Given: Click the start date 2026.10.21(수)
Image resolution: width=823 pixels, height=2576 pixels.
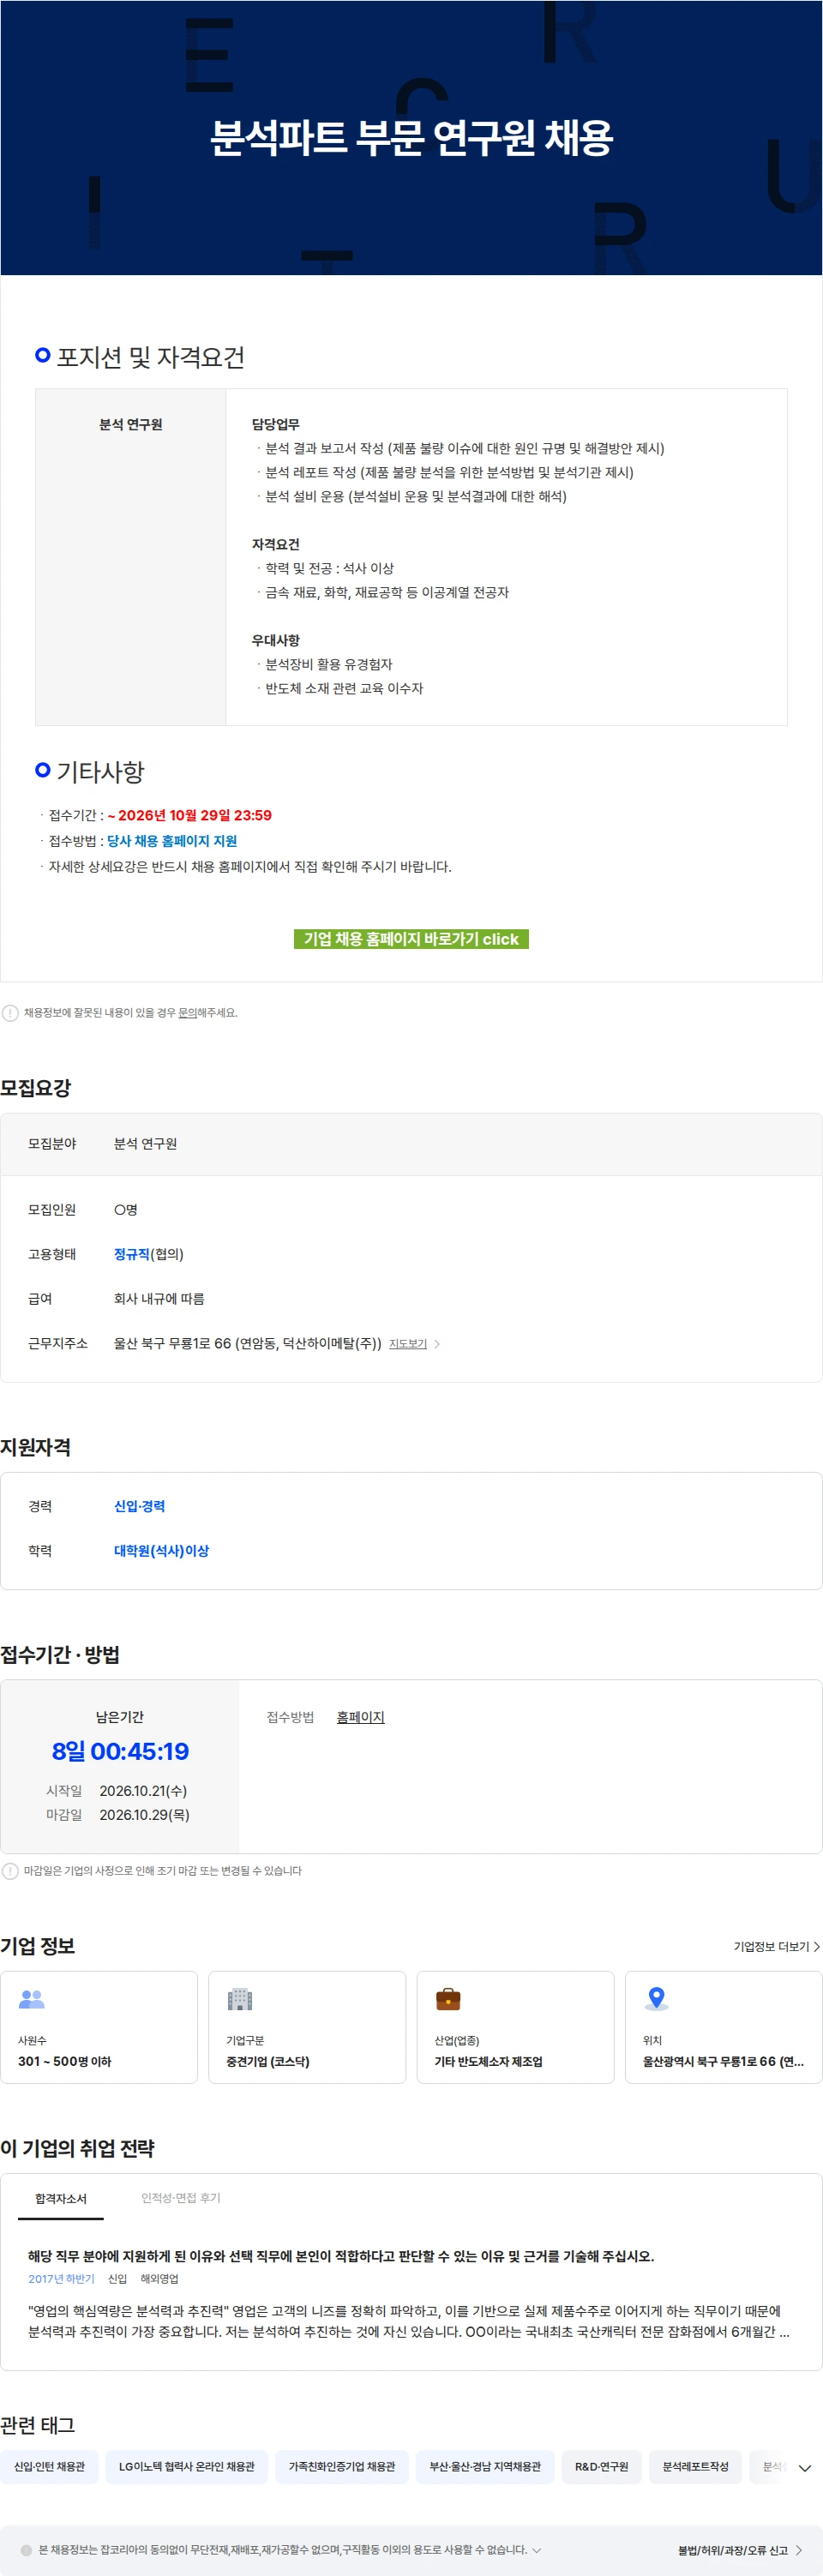Looking at the screenshot, I should pyautogui.click(x=143, y=1791).
